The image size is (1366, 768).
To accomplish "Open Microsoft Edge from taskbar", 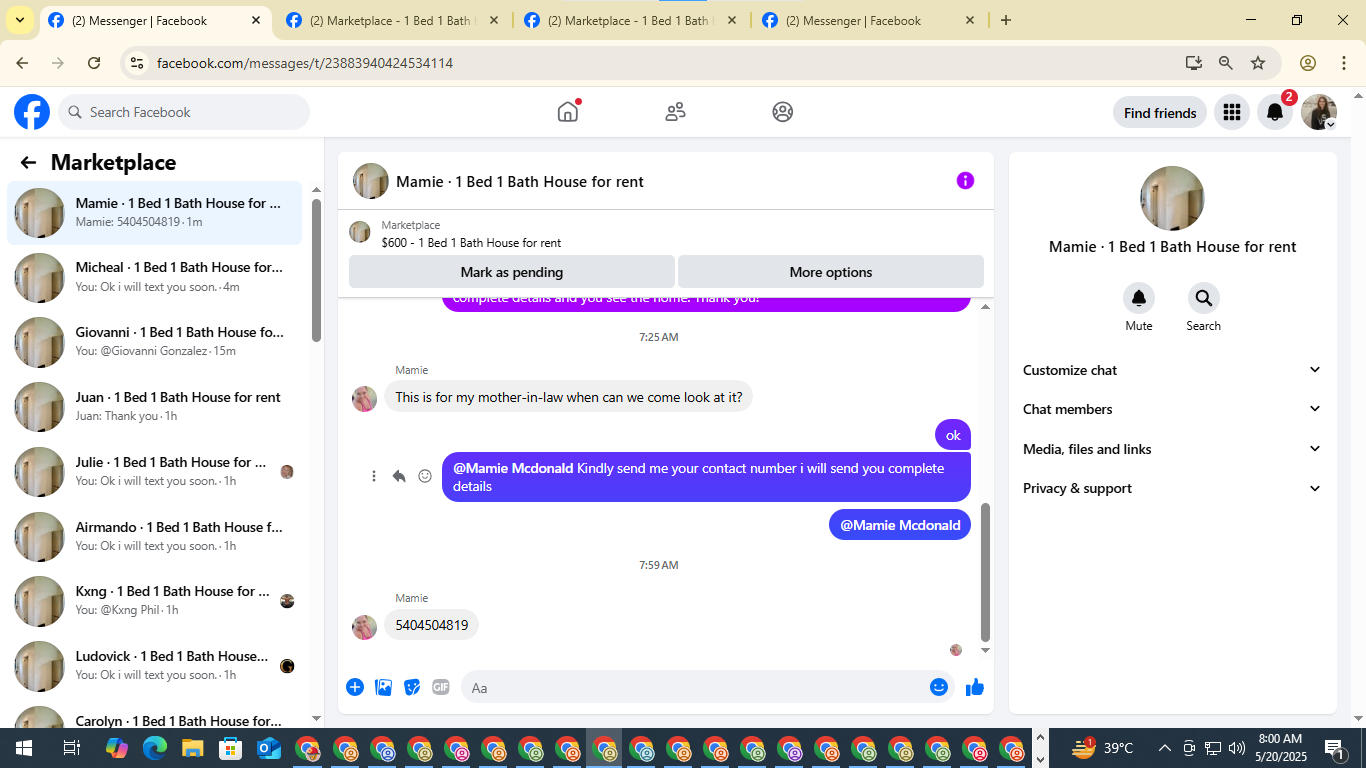I will [155, 748].
